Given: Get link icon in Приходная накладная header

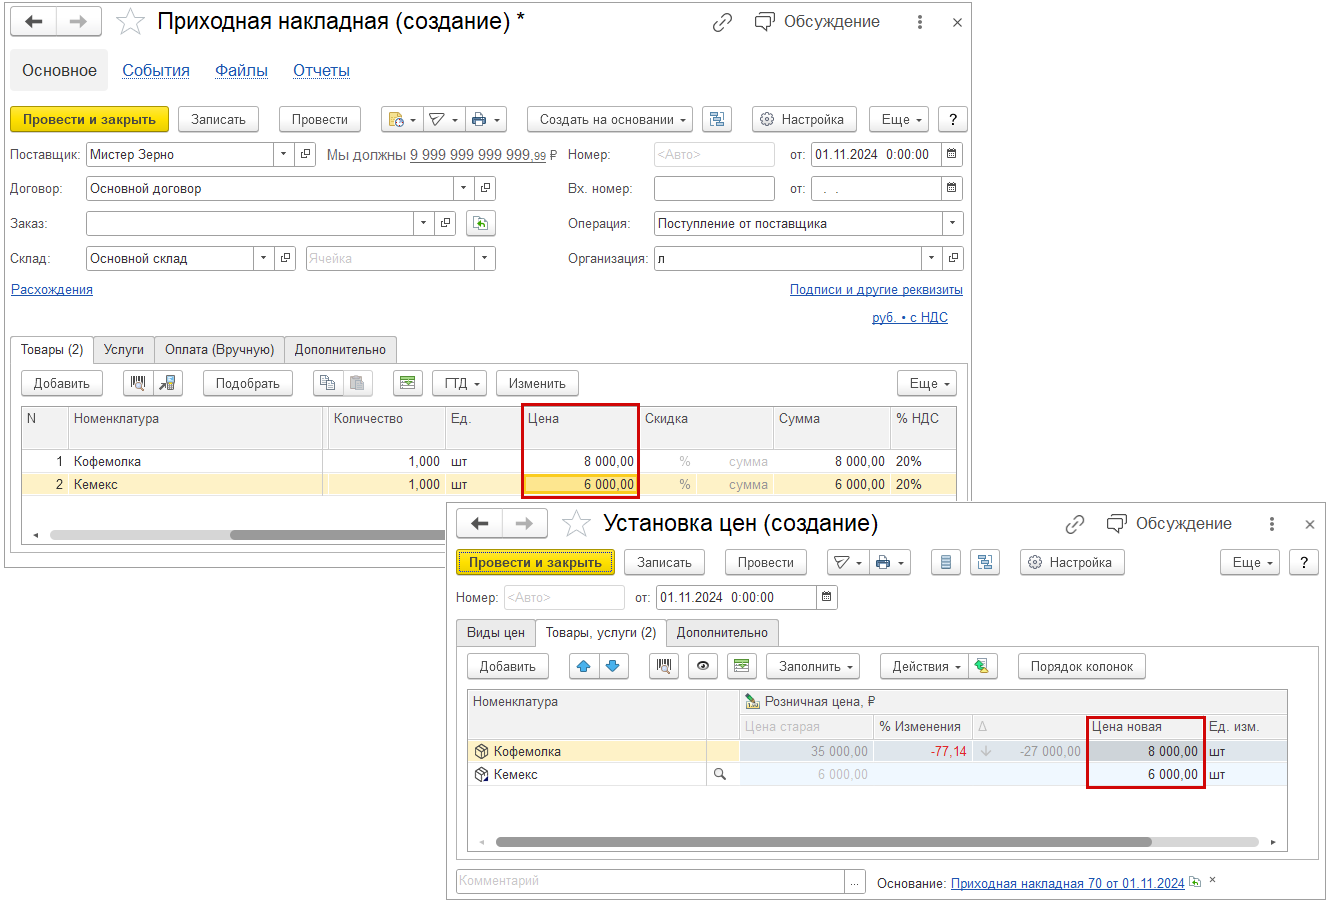Looking at the screenshot, I should click(x=722, y=22).
